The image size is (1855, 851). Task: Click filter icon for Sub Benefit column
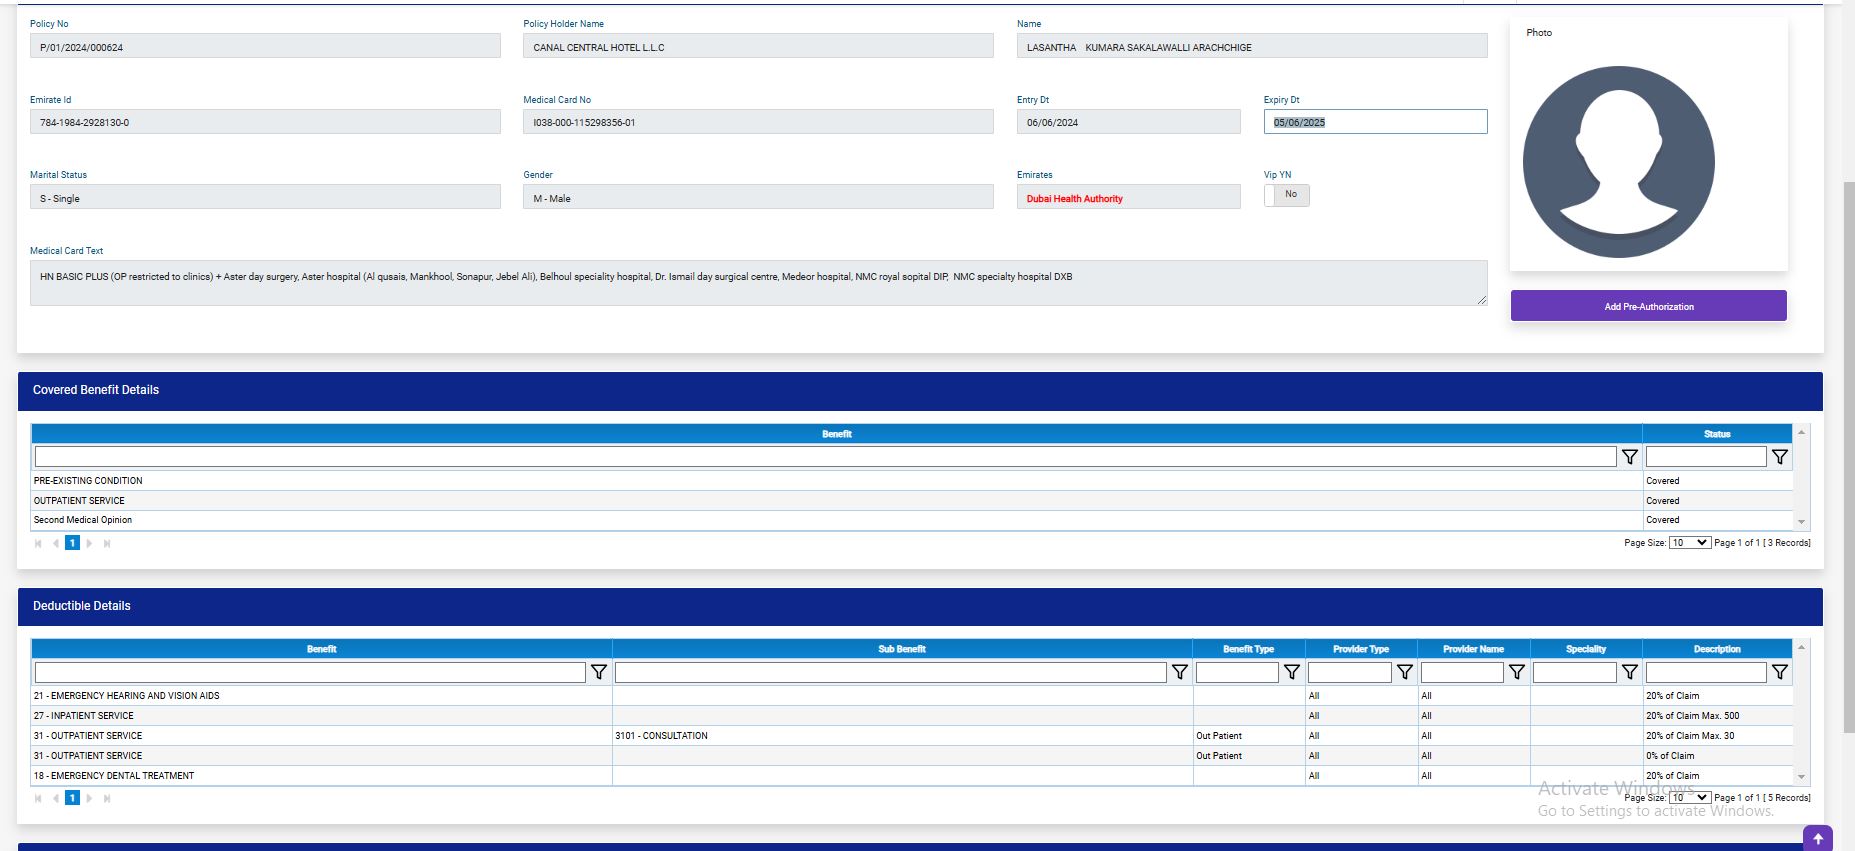click(1179, 673)
